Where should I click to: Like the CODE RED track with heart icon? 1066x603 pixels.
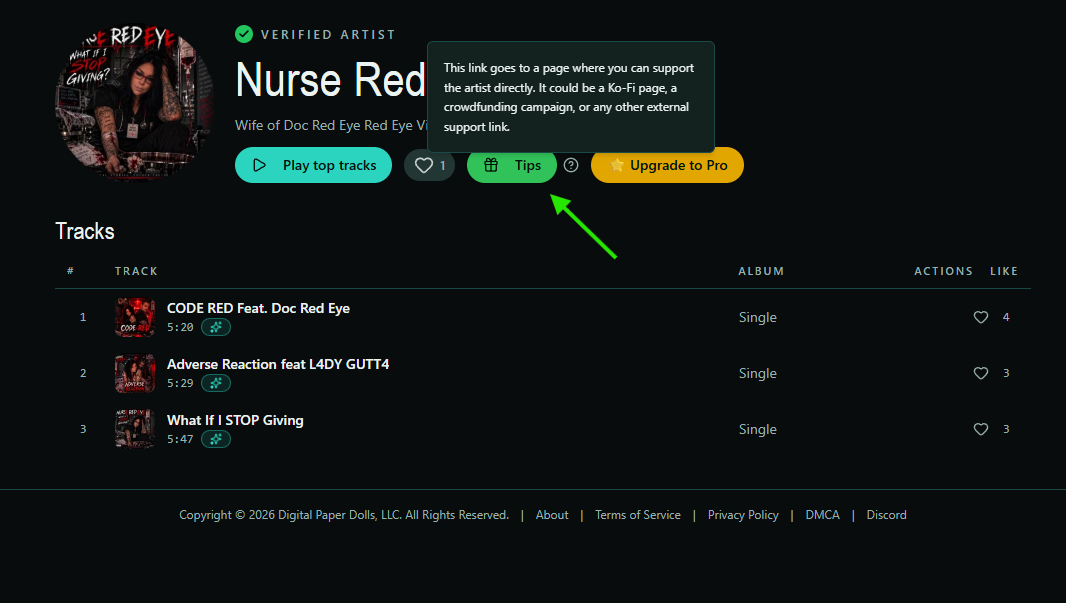pos(981,317)
